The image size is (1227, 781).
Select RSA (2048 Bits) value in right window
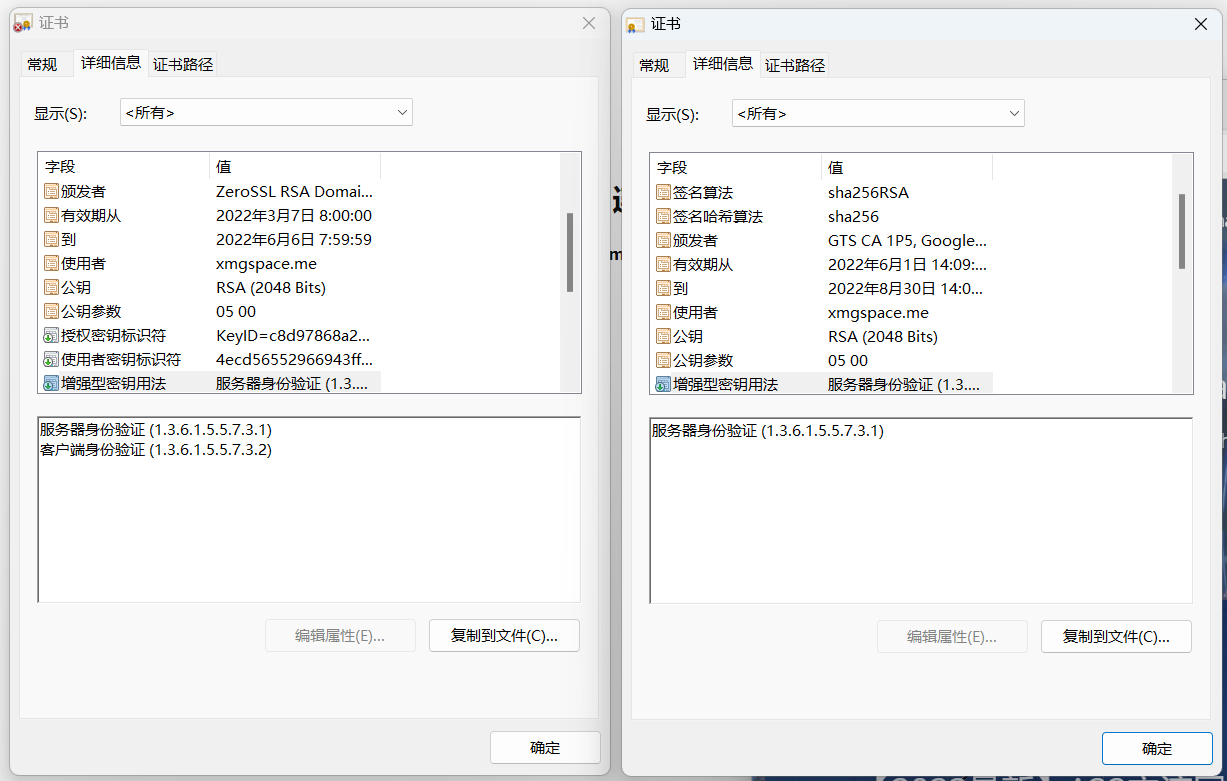pyautogui.click(x=883, y=336)
